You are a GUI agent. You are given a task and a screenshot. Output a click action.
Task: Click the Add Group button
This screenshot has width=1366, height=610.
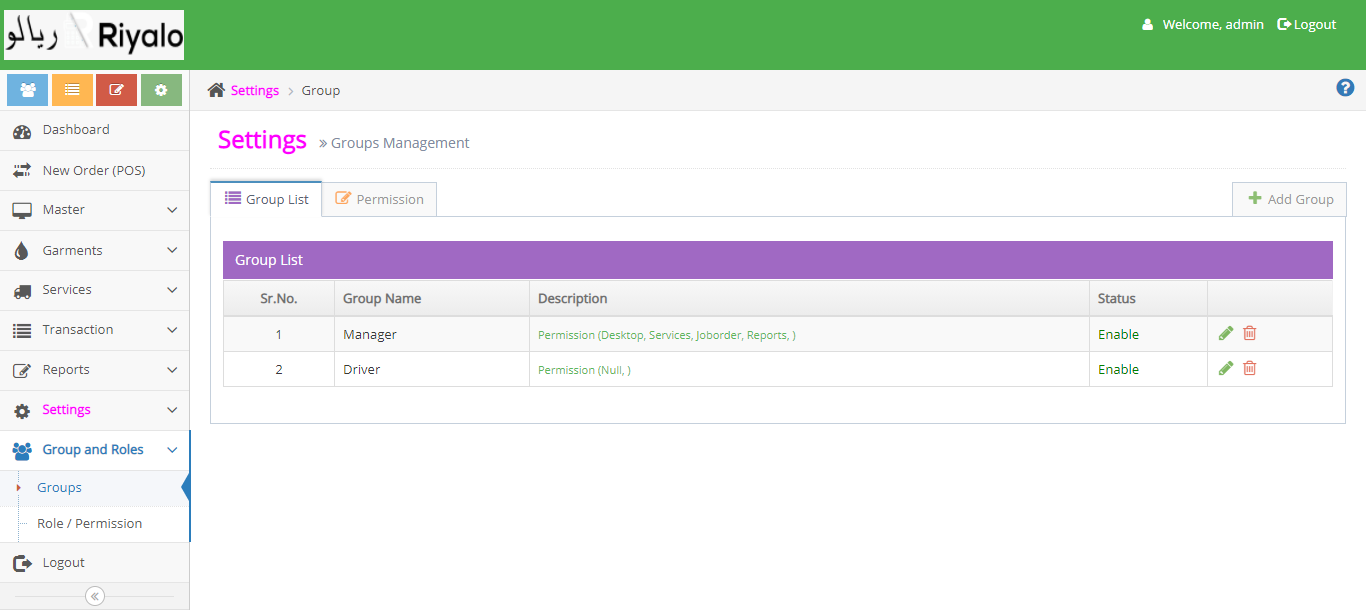point(1290,199)
